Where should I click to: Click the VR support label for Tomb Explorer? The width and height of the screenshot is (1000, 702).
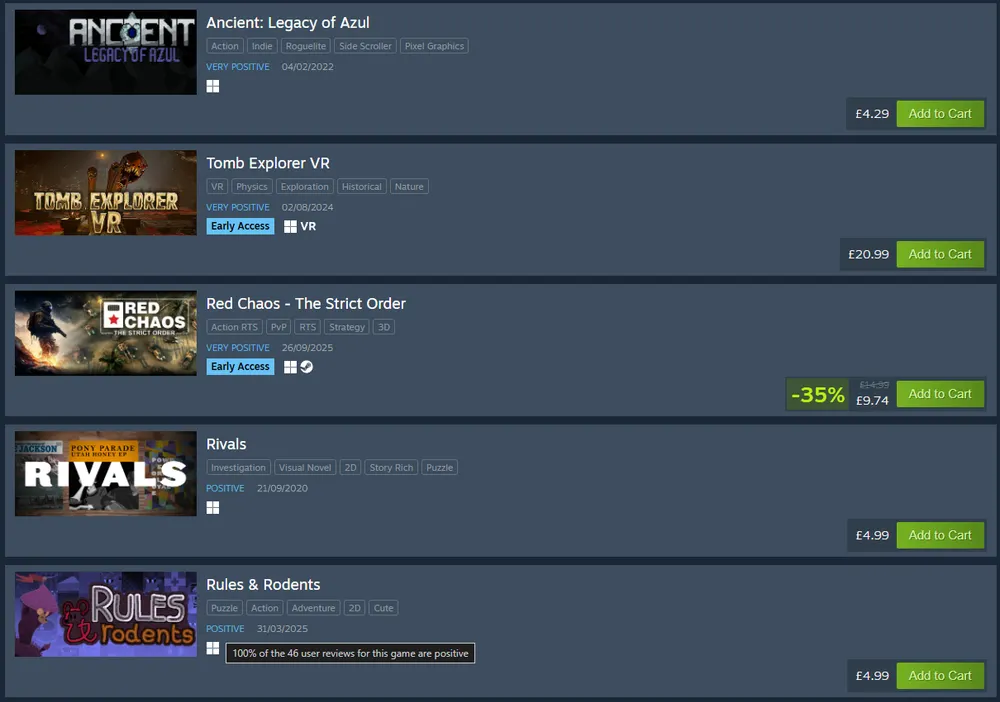[x=308, y=226]
